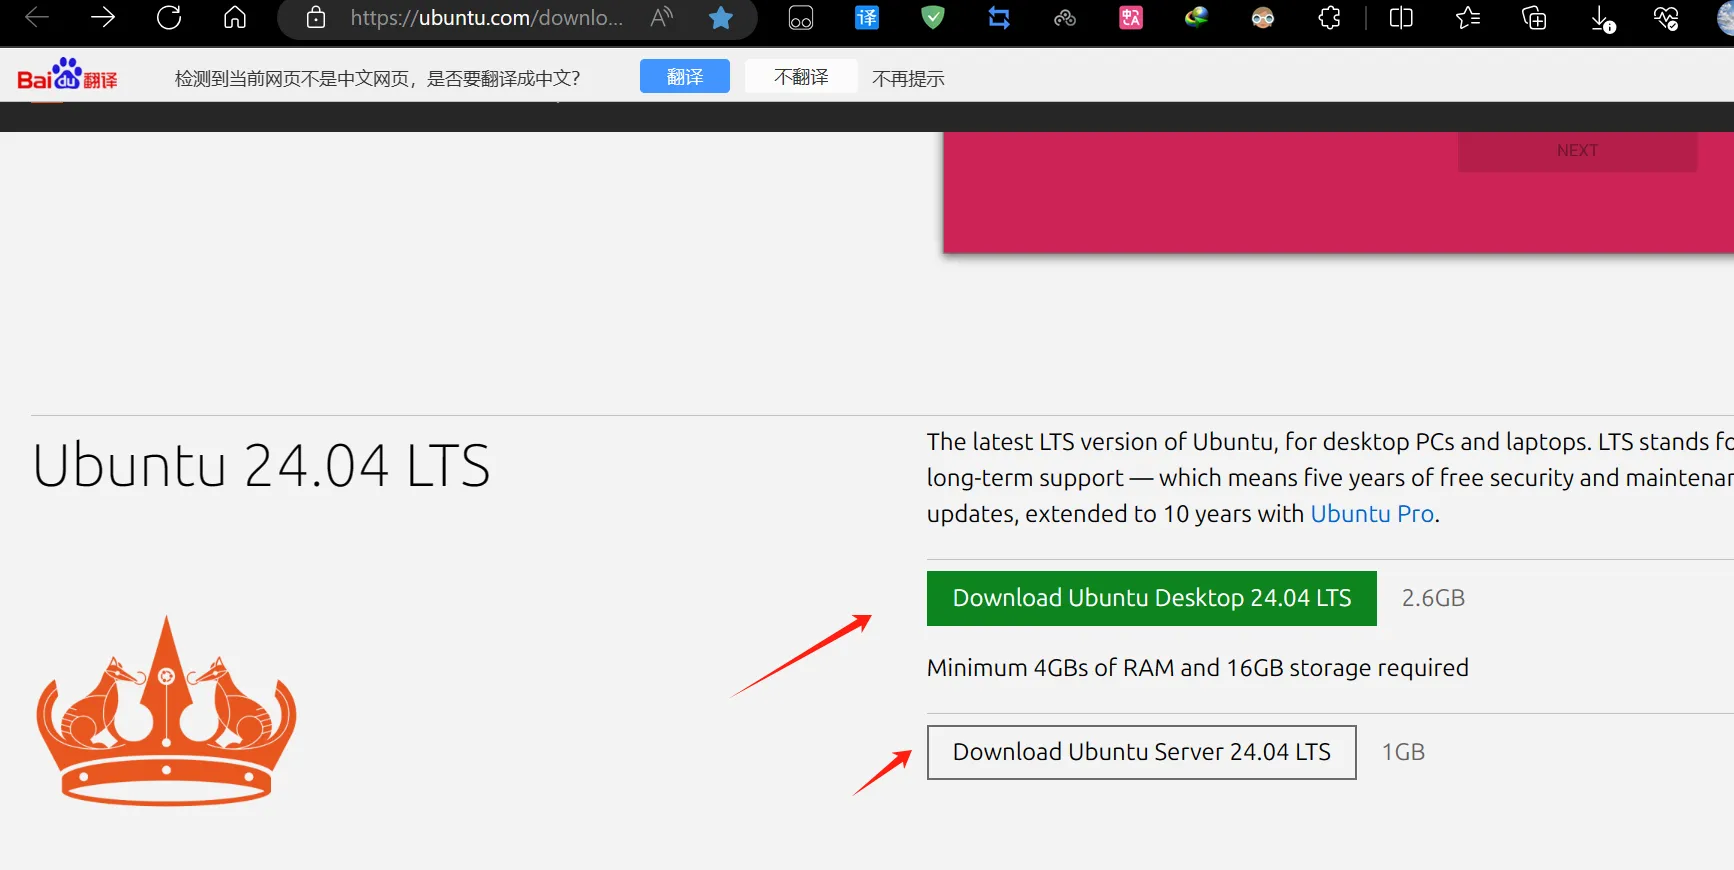Open the blue translate extension icon
The image size is (1734, 870).
867,18
